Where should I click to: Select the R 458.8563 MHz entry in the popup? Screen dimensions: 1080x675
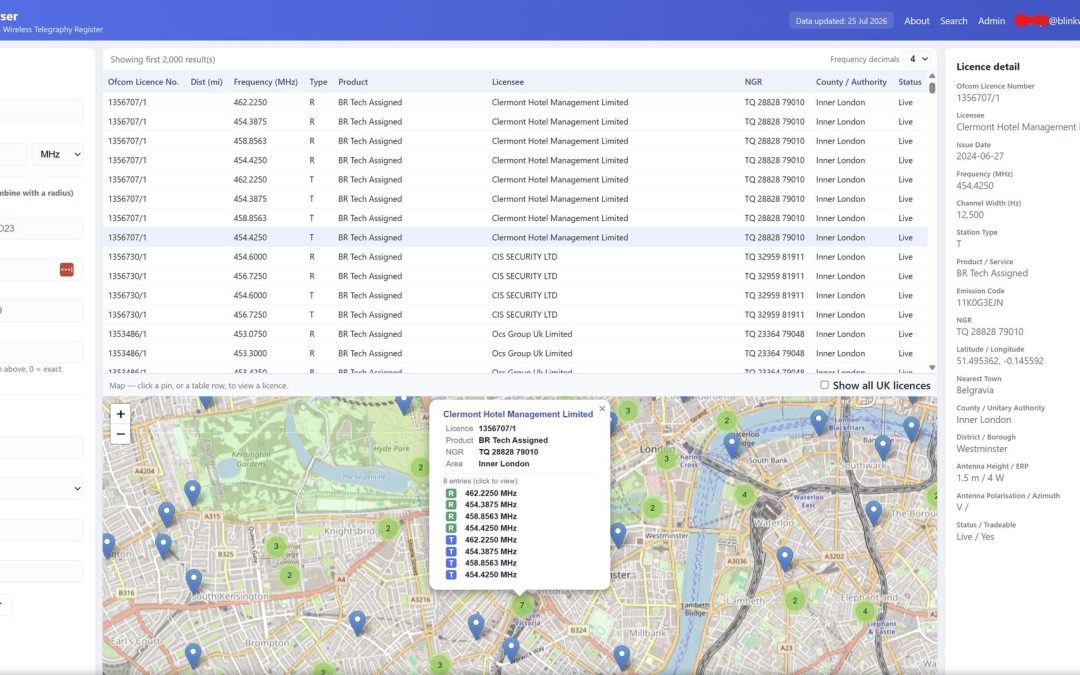pyautogui.click(x=481, y=517)
